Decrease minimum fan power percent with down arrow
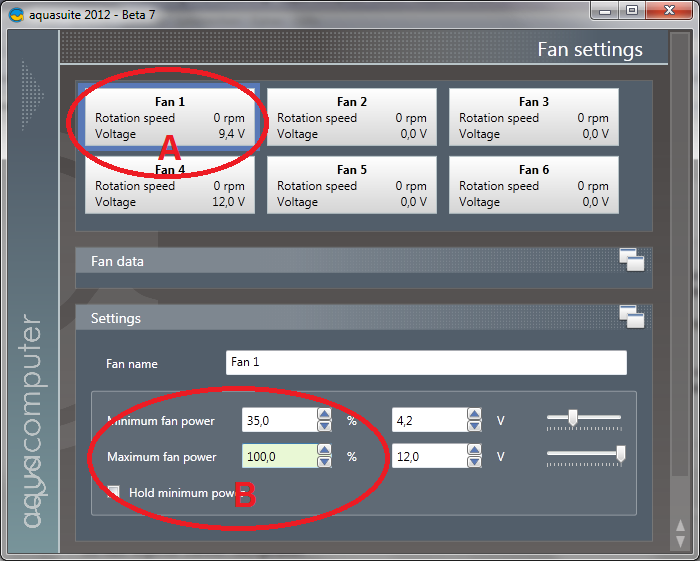Image resolution: width=700 pixels, height=561 pixels. point(325,426)
